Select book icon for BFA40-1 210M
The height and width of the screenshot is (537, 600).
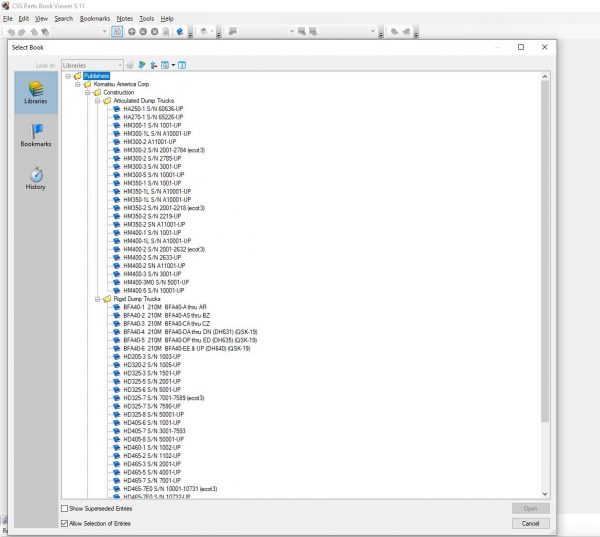[116, 307]
